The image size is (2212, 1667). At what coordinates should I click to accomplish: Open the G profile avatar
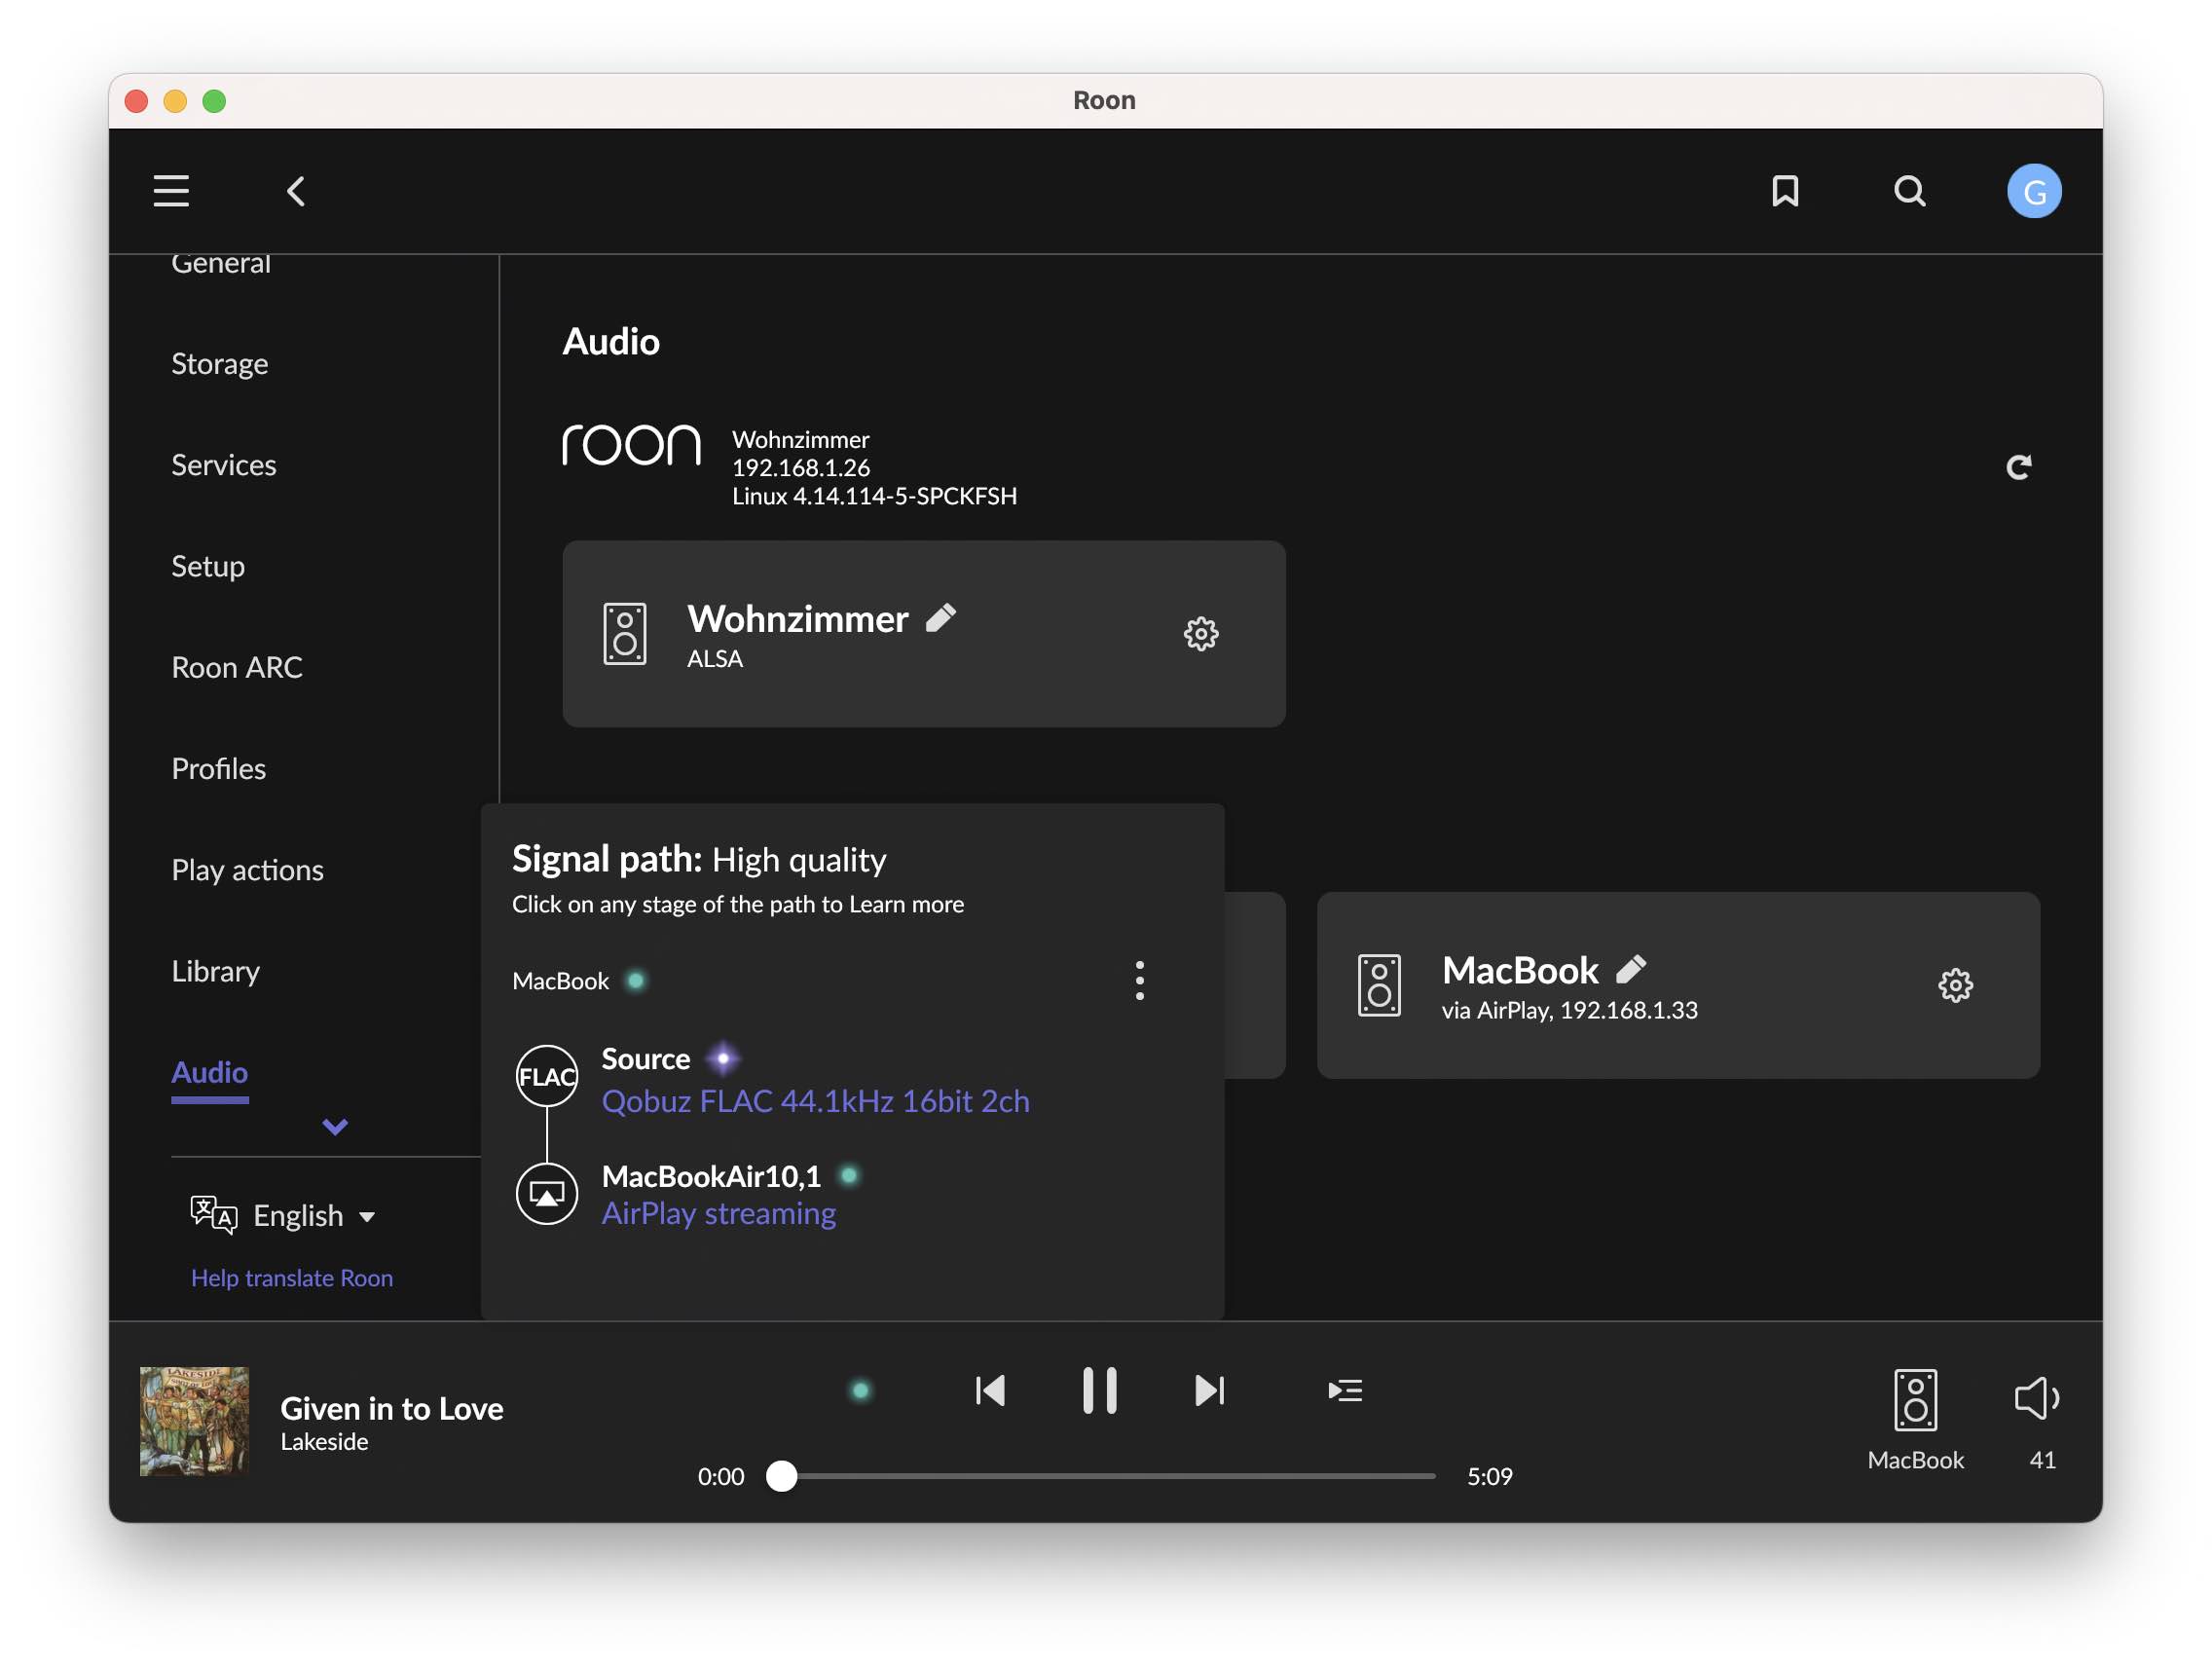(2035, 190)
